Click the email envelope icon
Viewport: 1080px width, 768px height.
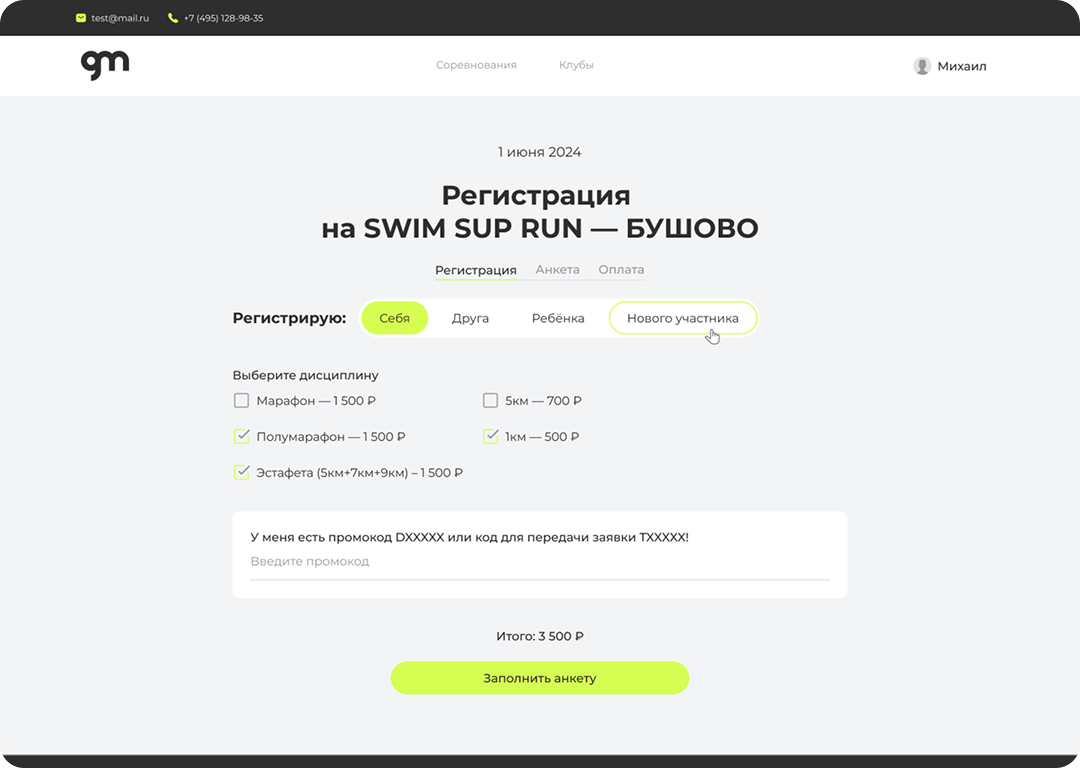[81, 18]
